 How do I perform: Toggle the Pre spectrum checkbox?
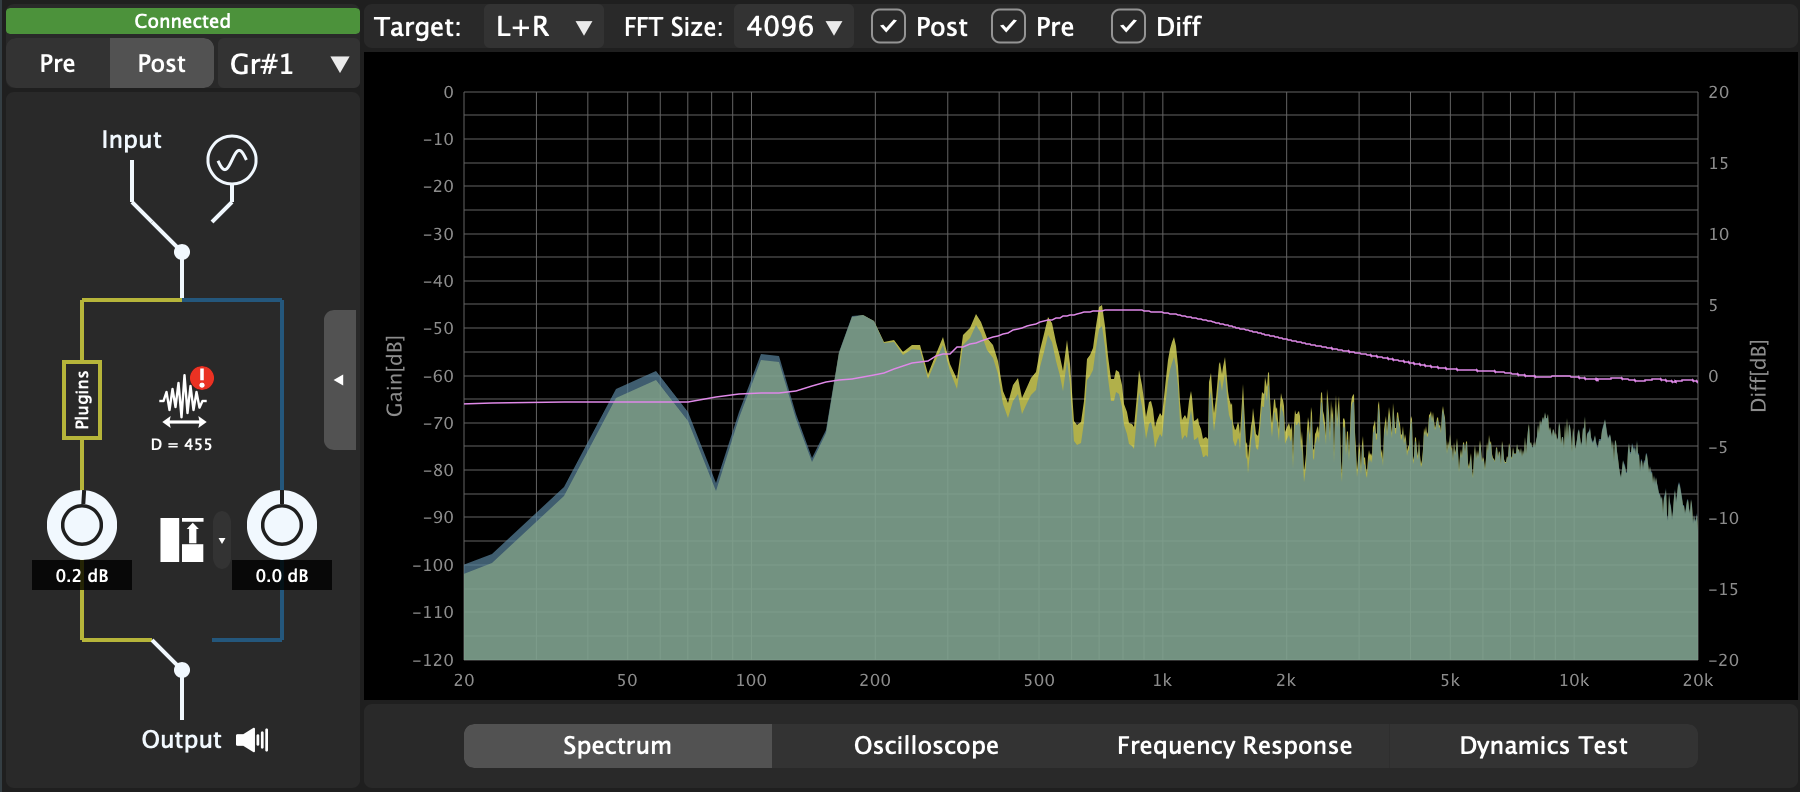1008,27
